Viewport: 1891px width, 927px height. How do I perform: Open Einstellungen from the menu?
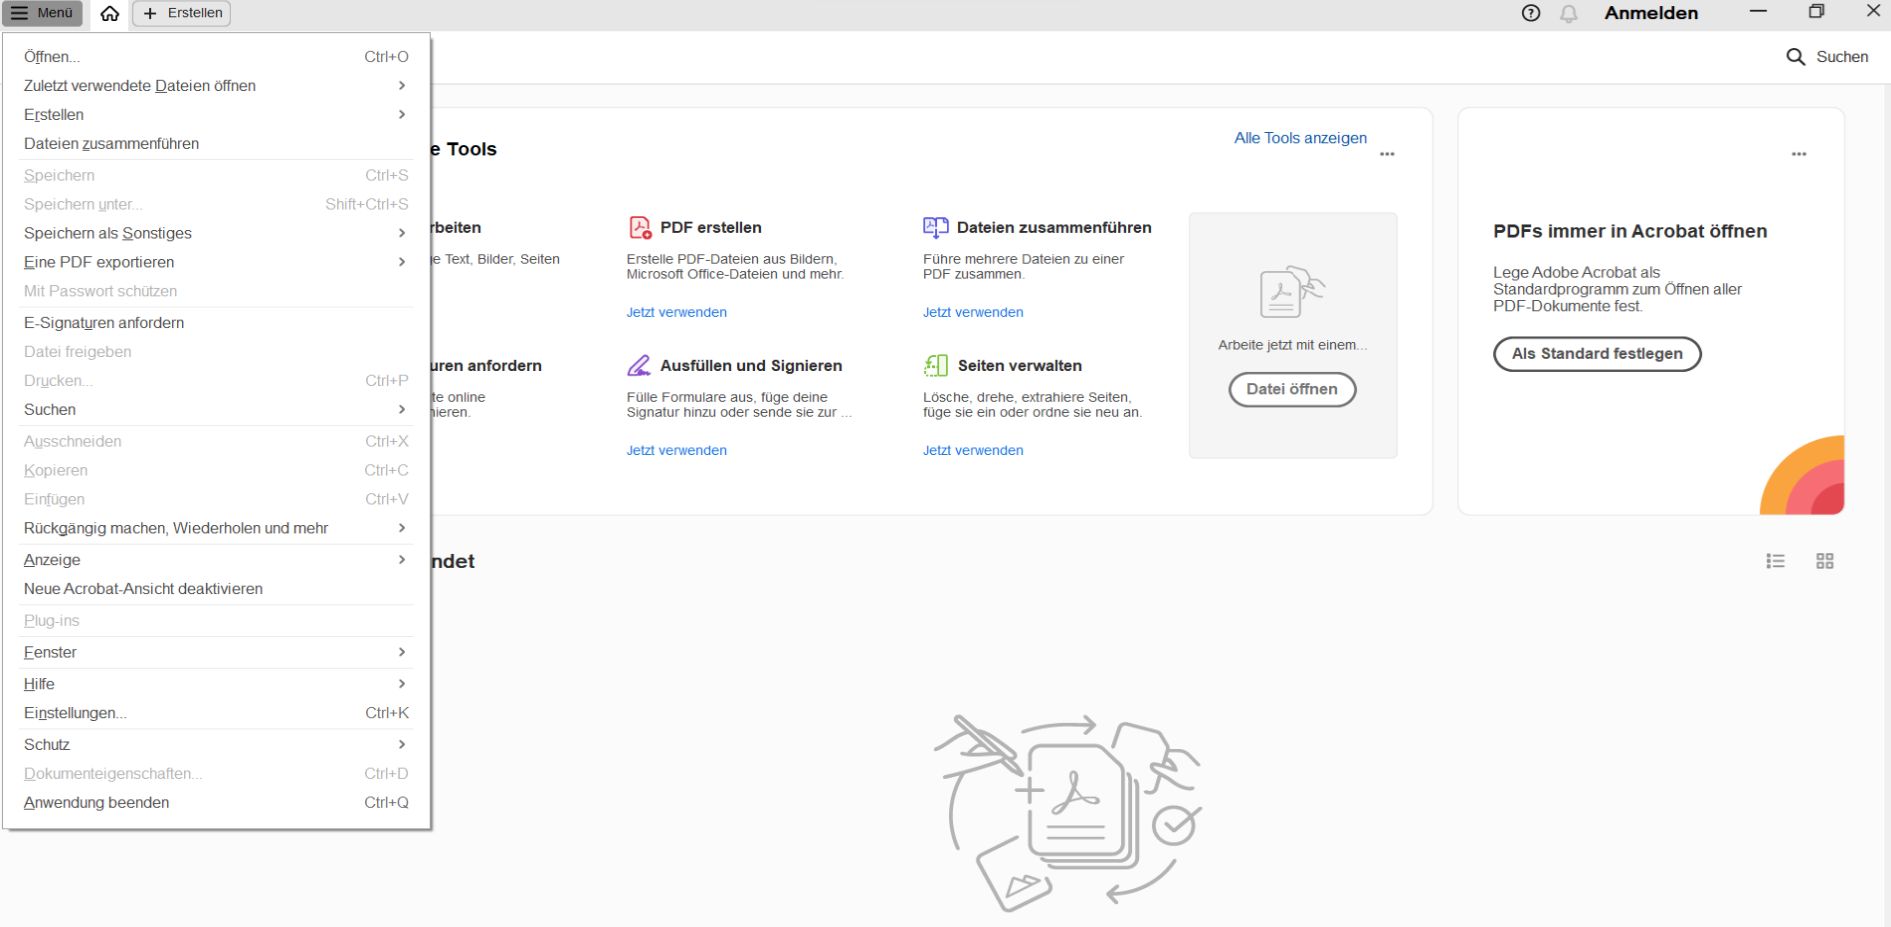pos(76,713)
